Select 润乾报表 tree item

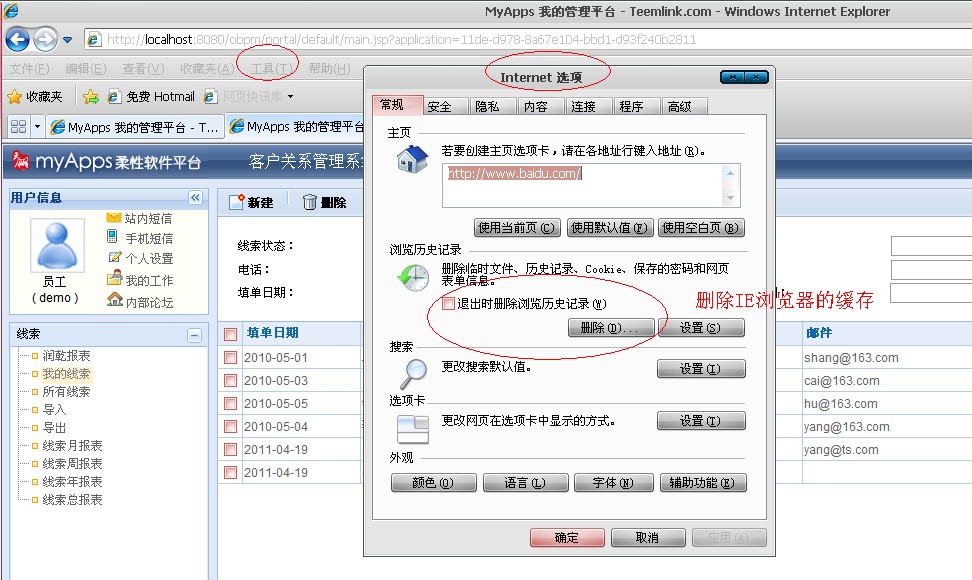point(66,356)
